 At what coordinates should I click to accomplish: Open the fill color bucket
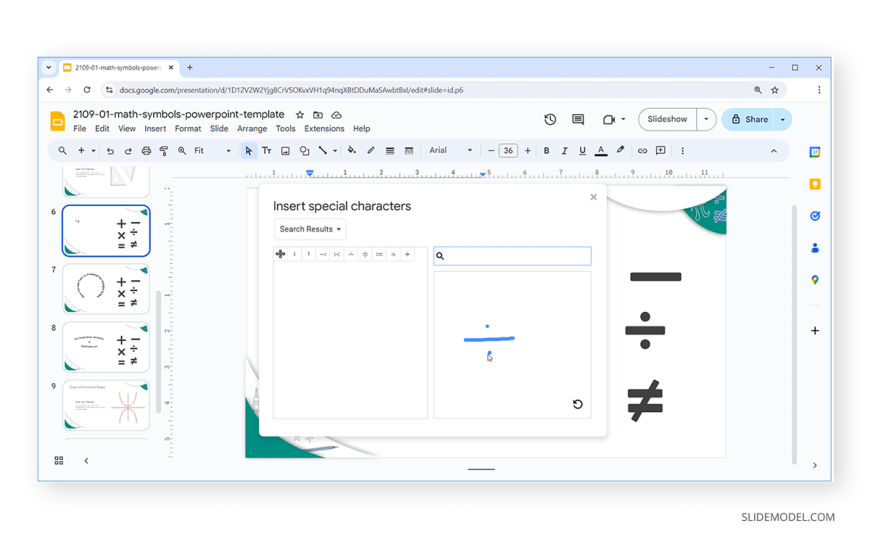tap(351, 150)
